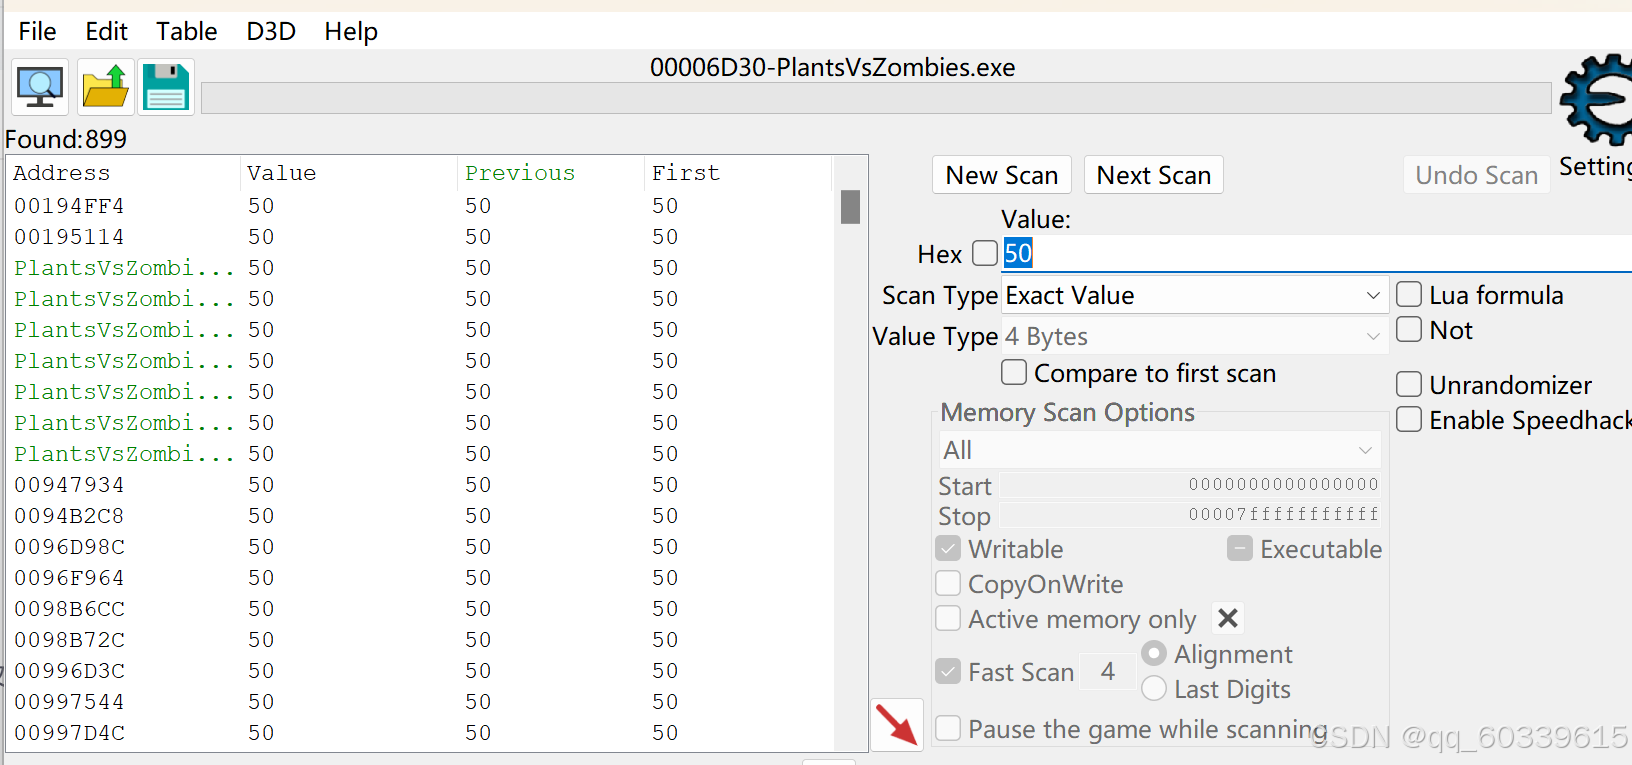
Task: Focus the Value input field
Action: click(x=1316, y=253)
